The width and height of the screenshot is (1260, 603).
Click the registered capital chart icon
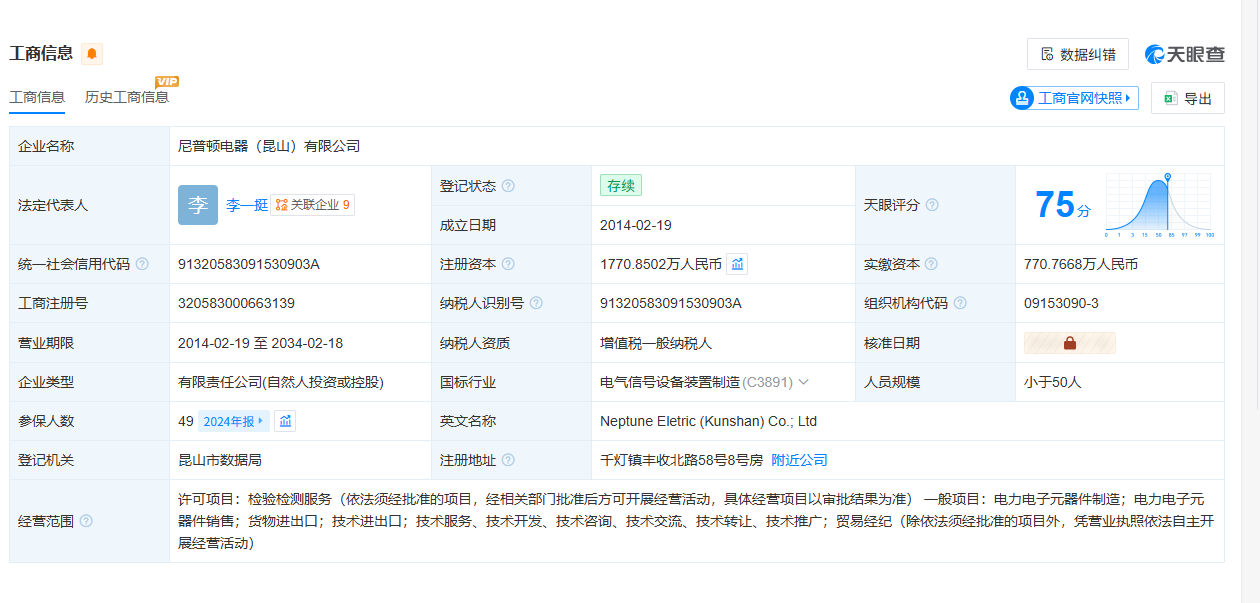(737, 264)
